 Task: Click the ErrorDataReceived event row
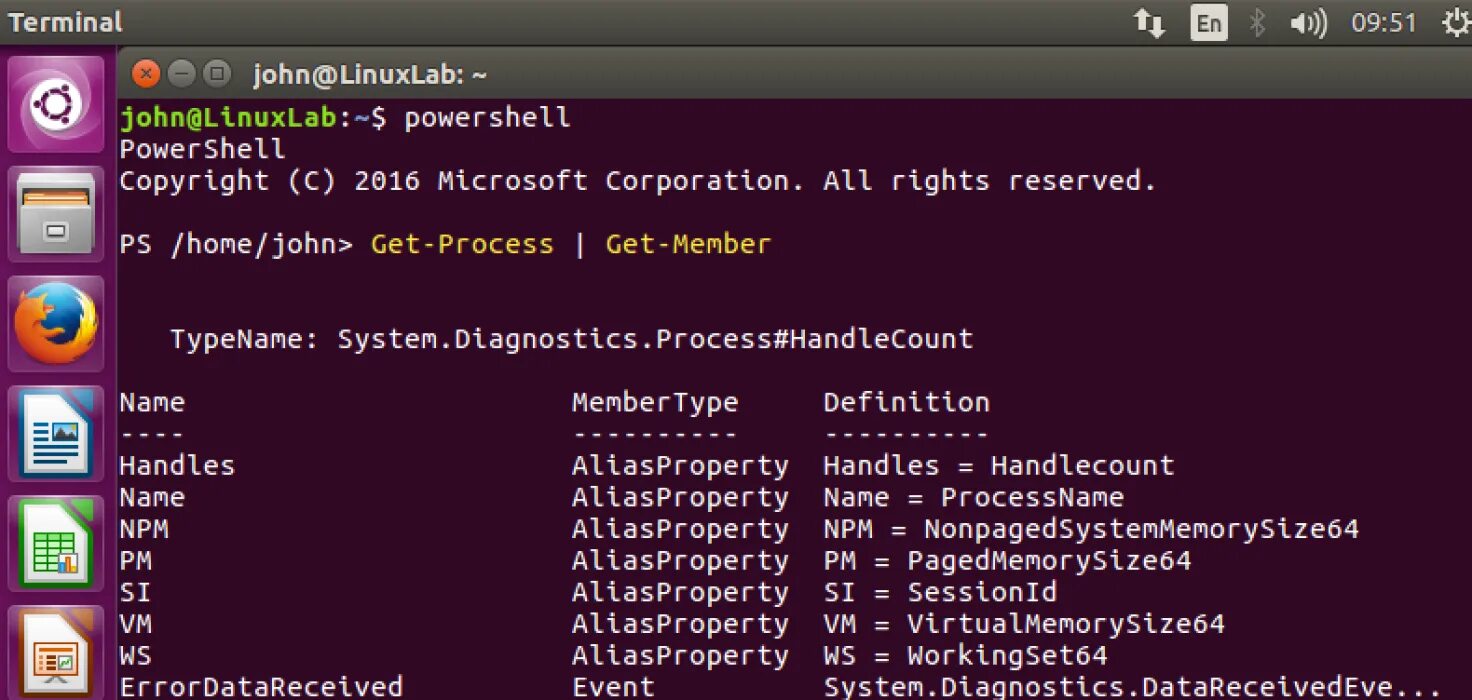point(260,687)
